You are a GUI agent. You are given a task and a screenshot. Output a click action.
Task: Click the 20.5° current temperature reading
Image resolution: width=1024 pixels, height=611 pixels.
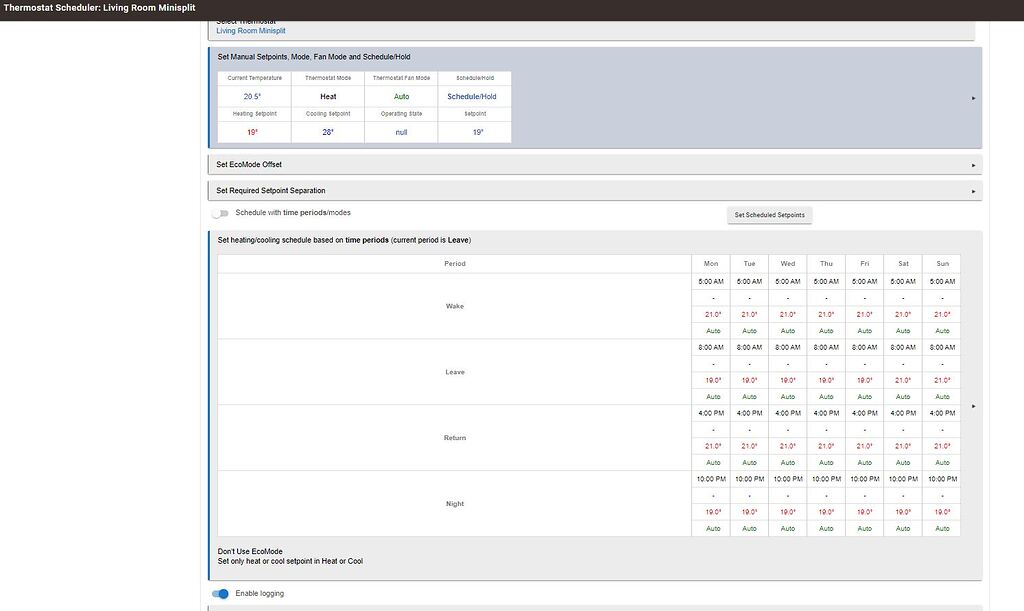click(253, 96)
